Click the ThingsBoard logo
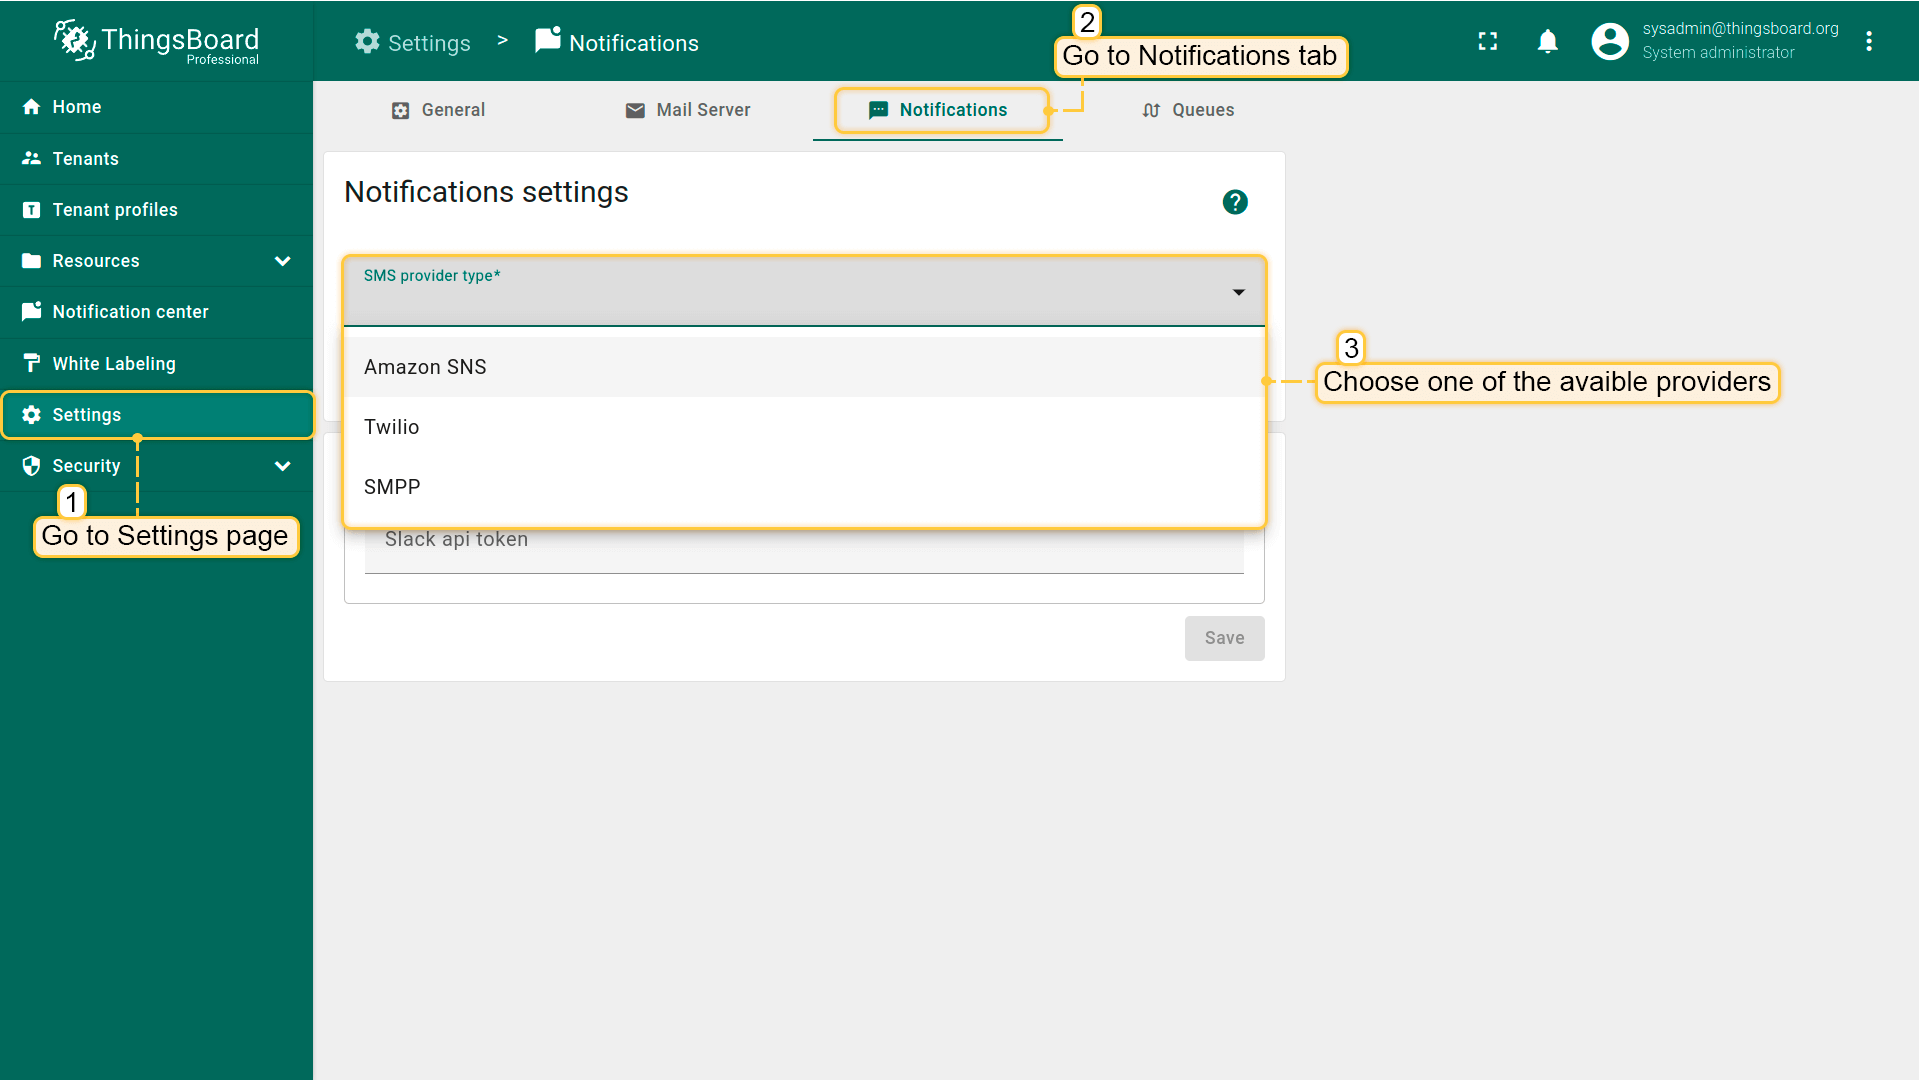 [x=156, y=41]
